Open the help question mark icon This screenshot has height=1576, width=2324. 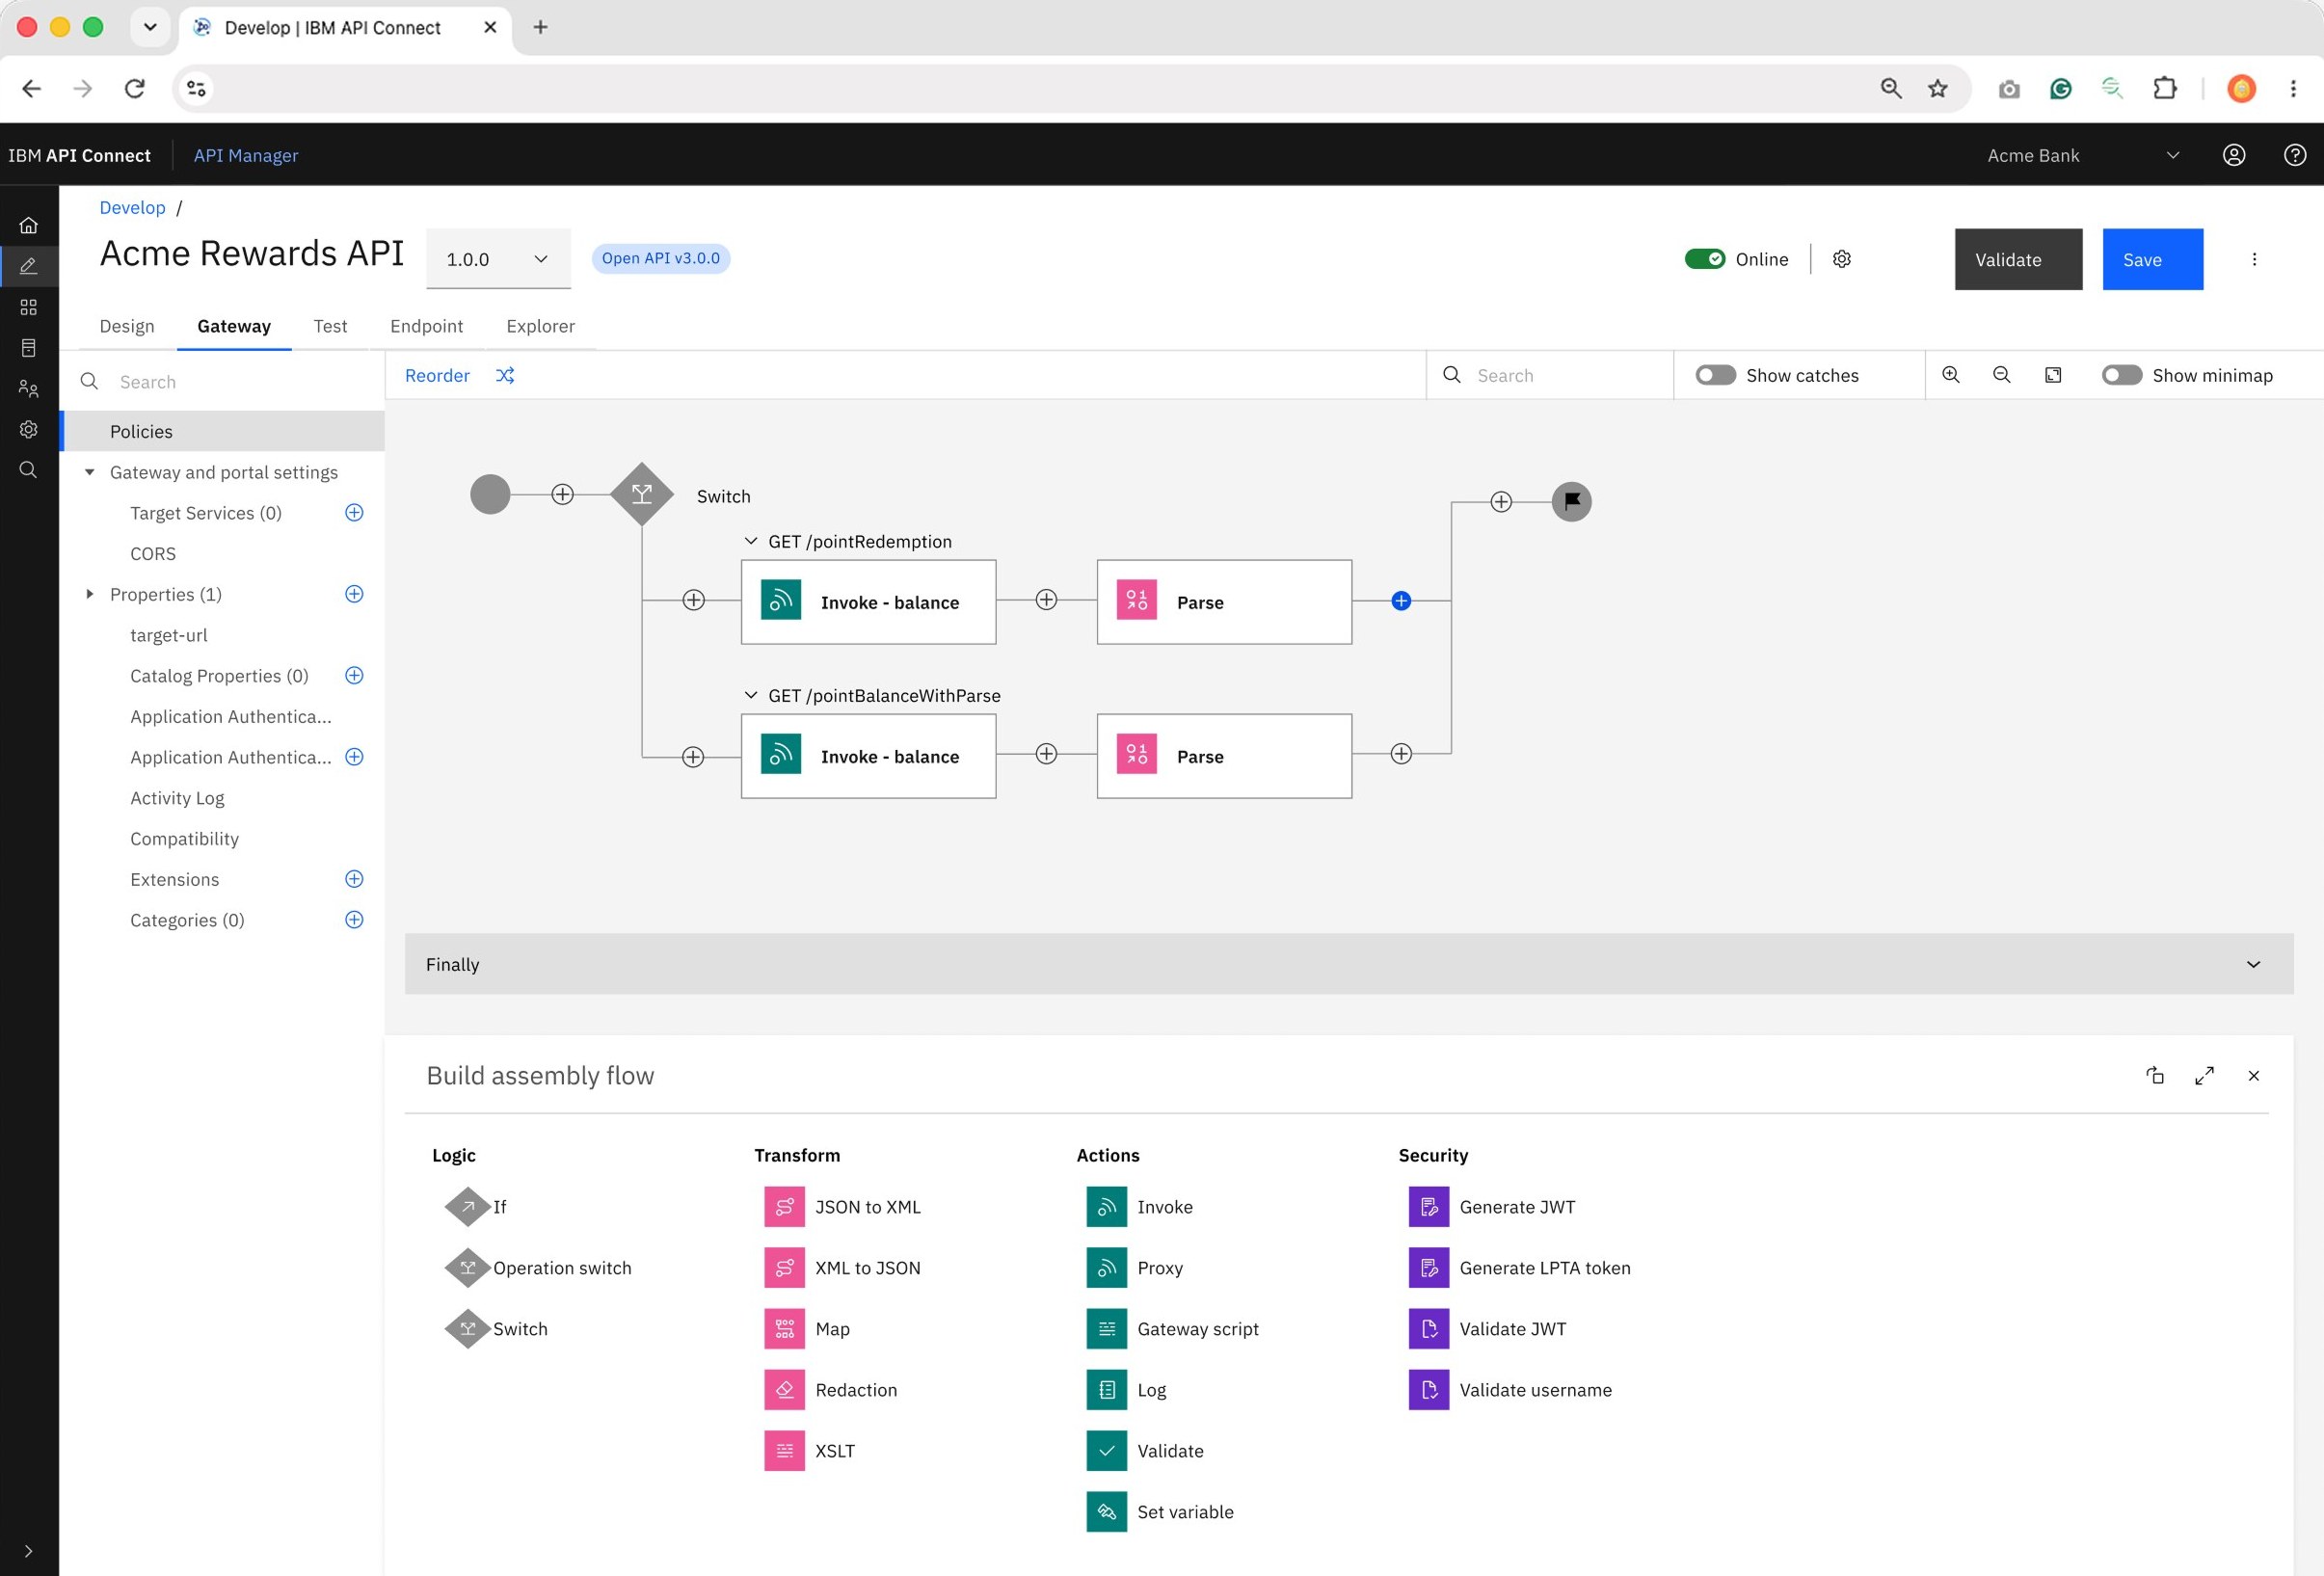tap(2295, 155)
